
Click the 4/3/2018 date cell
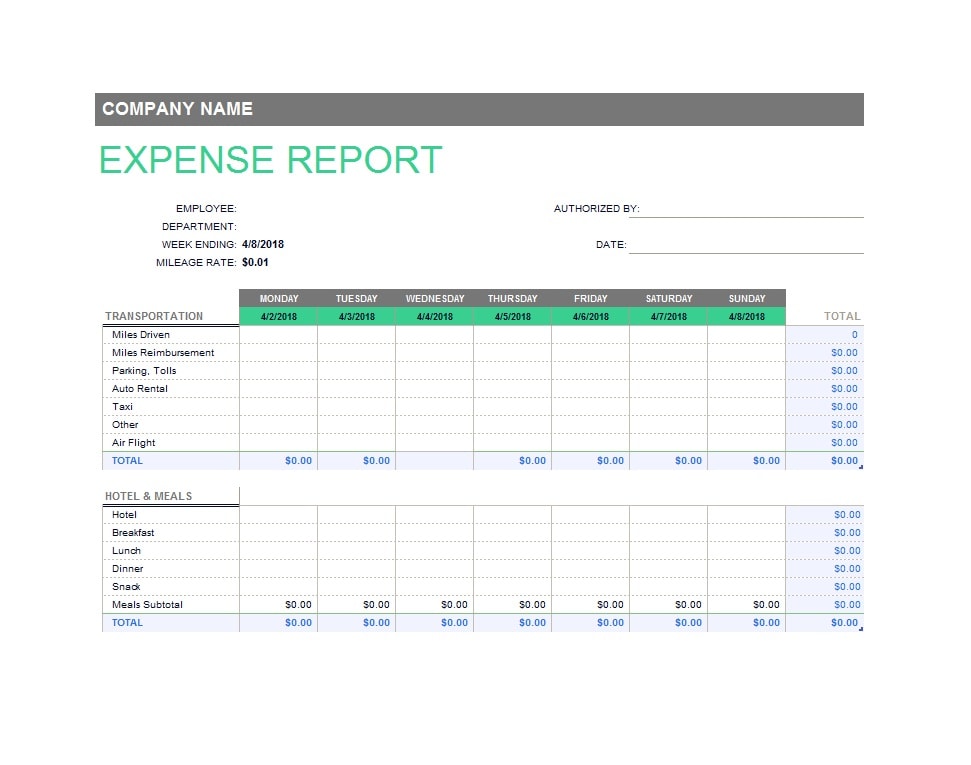pos(357,317)
